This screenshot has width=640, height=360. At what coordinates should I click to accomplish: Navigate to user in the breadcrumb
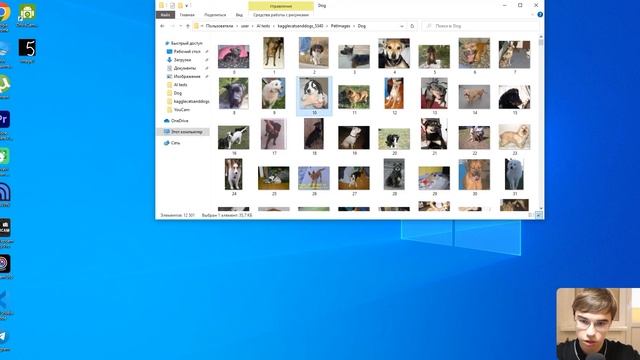[x=244, y=26]
